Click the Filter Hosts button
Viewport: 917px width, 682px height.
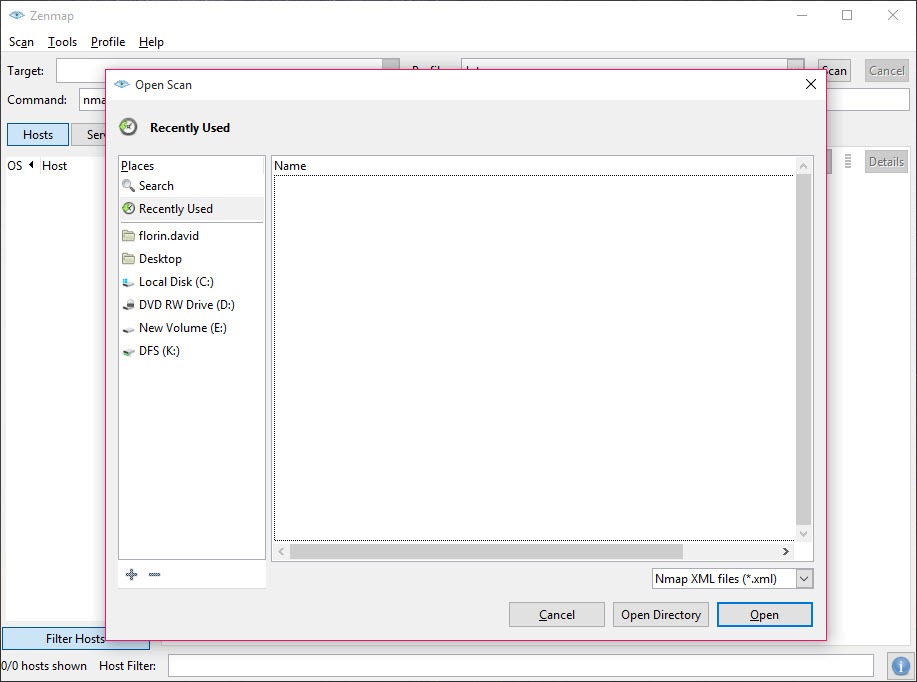[x=75, y=639]
